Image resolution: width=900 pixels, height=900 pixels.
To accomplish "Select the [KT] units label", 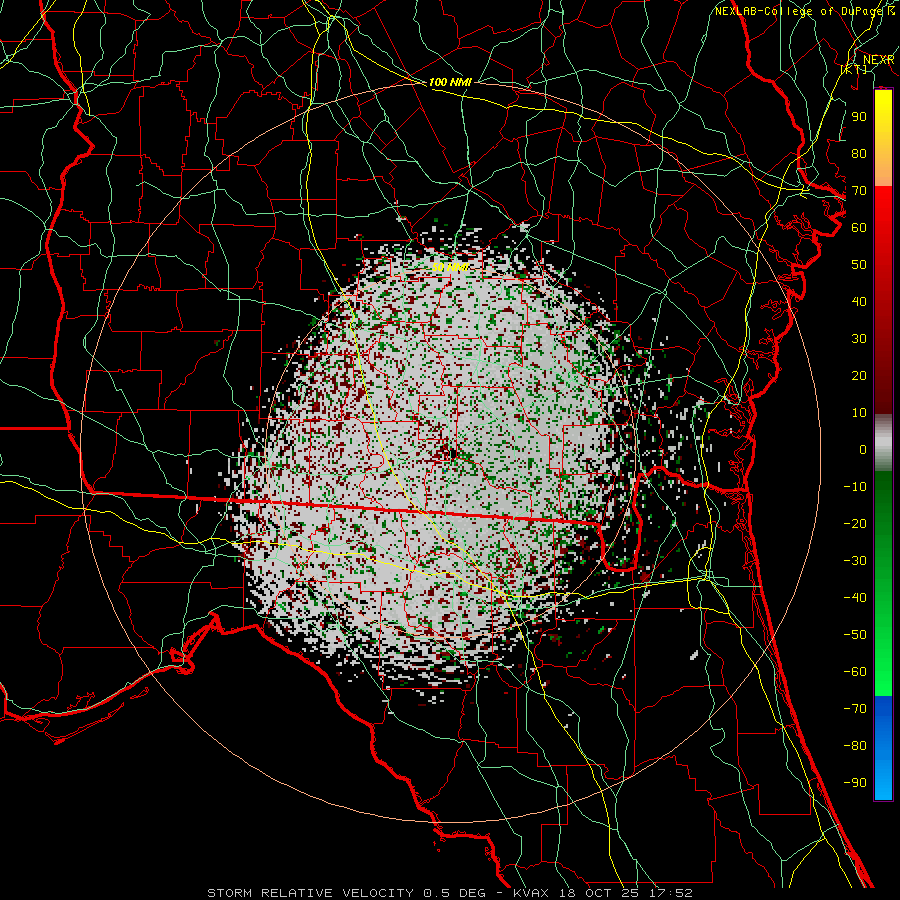I will pyautogui.click(x=854, y=69).
